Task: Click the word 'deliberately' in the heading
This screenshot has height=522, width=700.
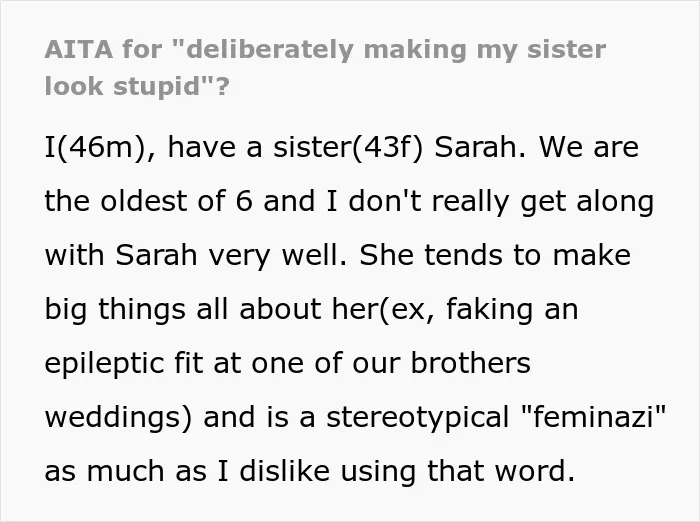Action: coord(268,50)
